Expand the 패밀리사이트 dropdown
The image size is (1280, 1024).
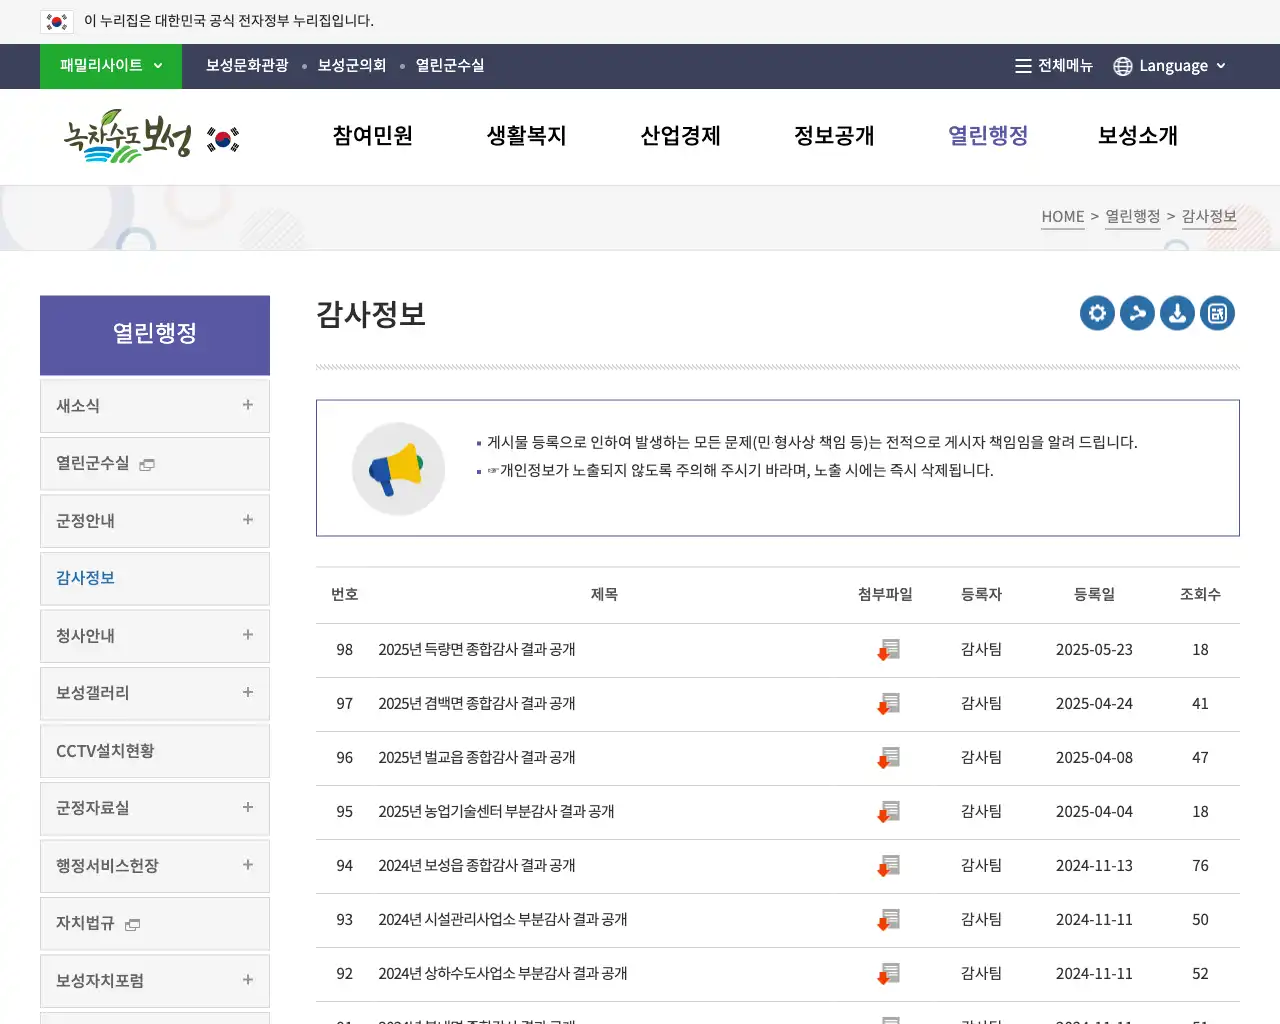point(111,66)
